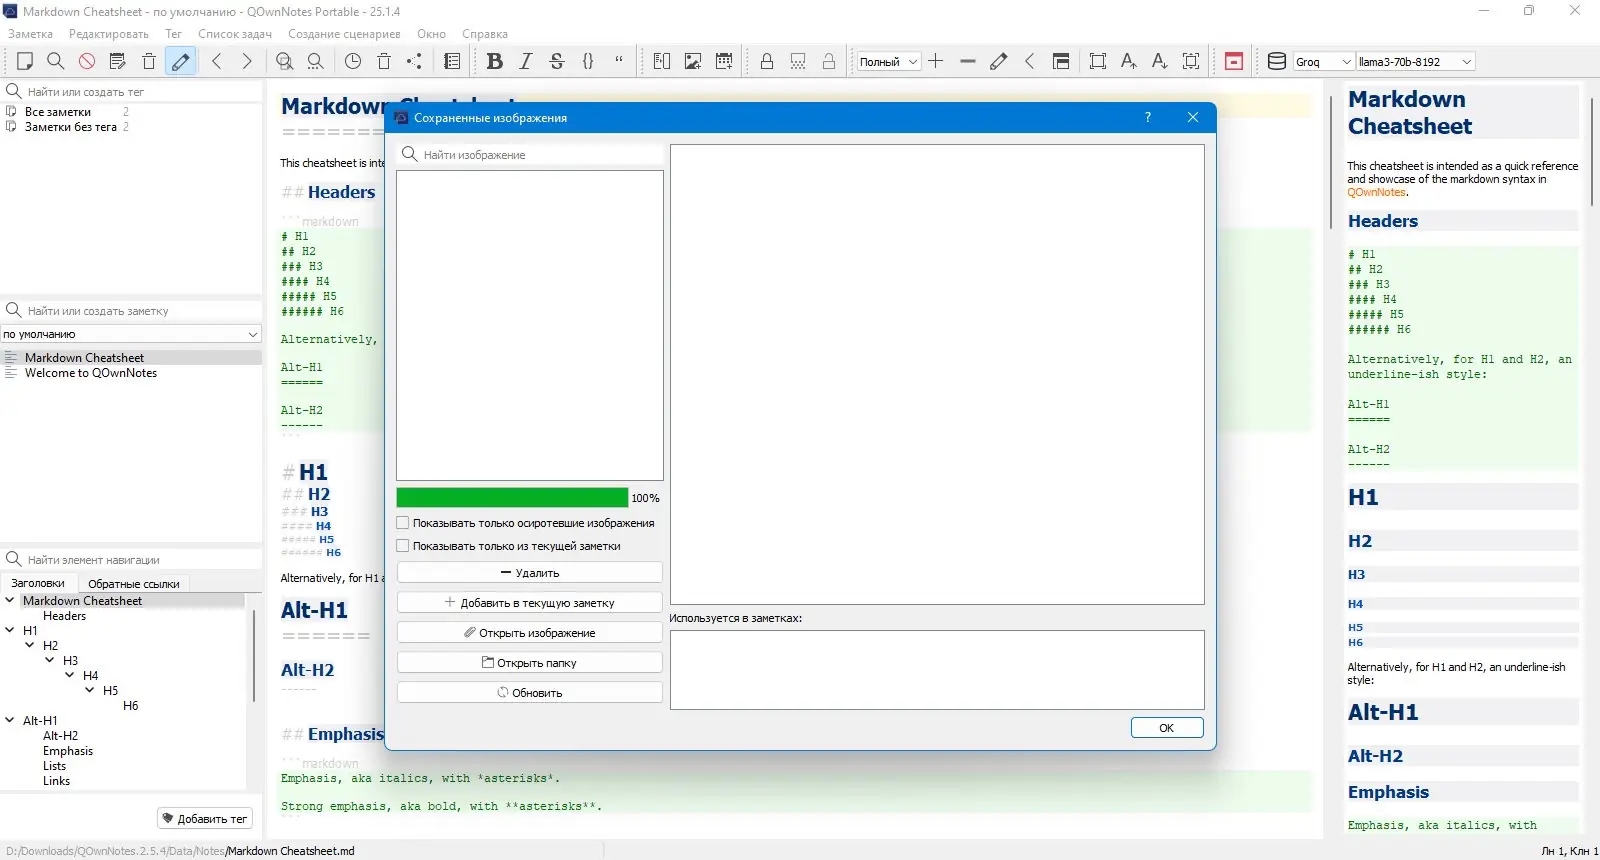This screenshot has width=1600, height=860.
Task: Focus the Найти изображение search field
Action: click(530, 155)
